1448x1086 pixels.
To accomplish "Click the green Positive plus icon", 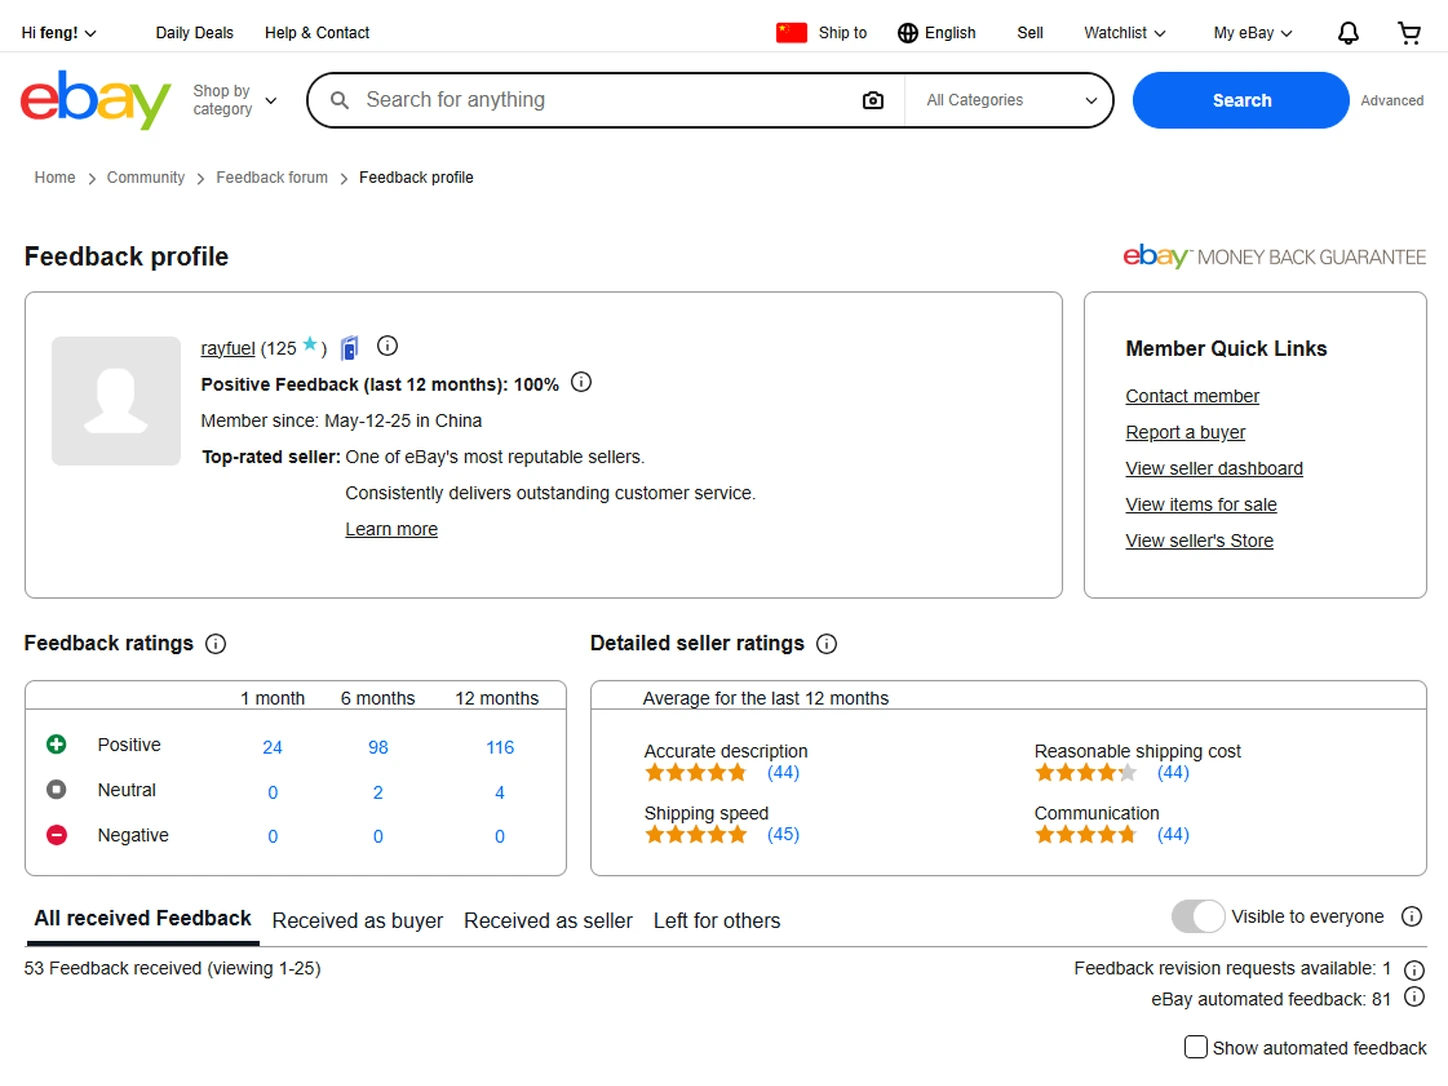I will [57, 744].
